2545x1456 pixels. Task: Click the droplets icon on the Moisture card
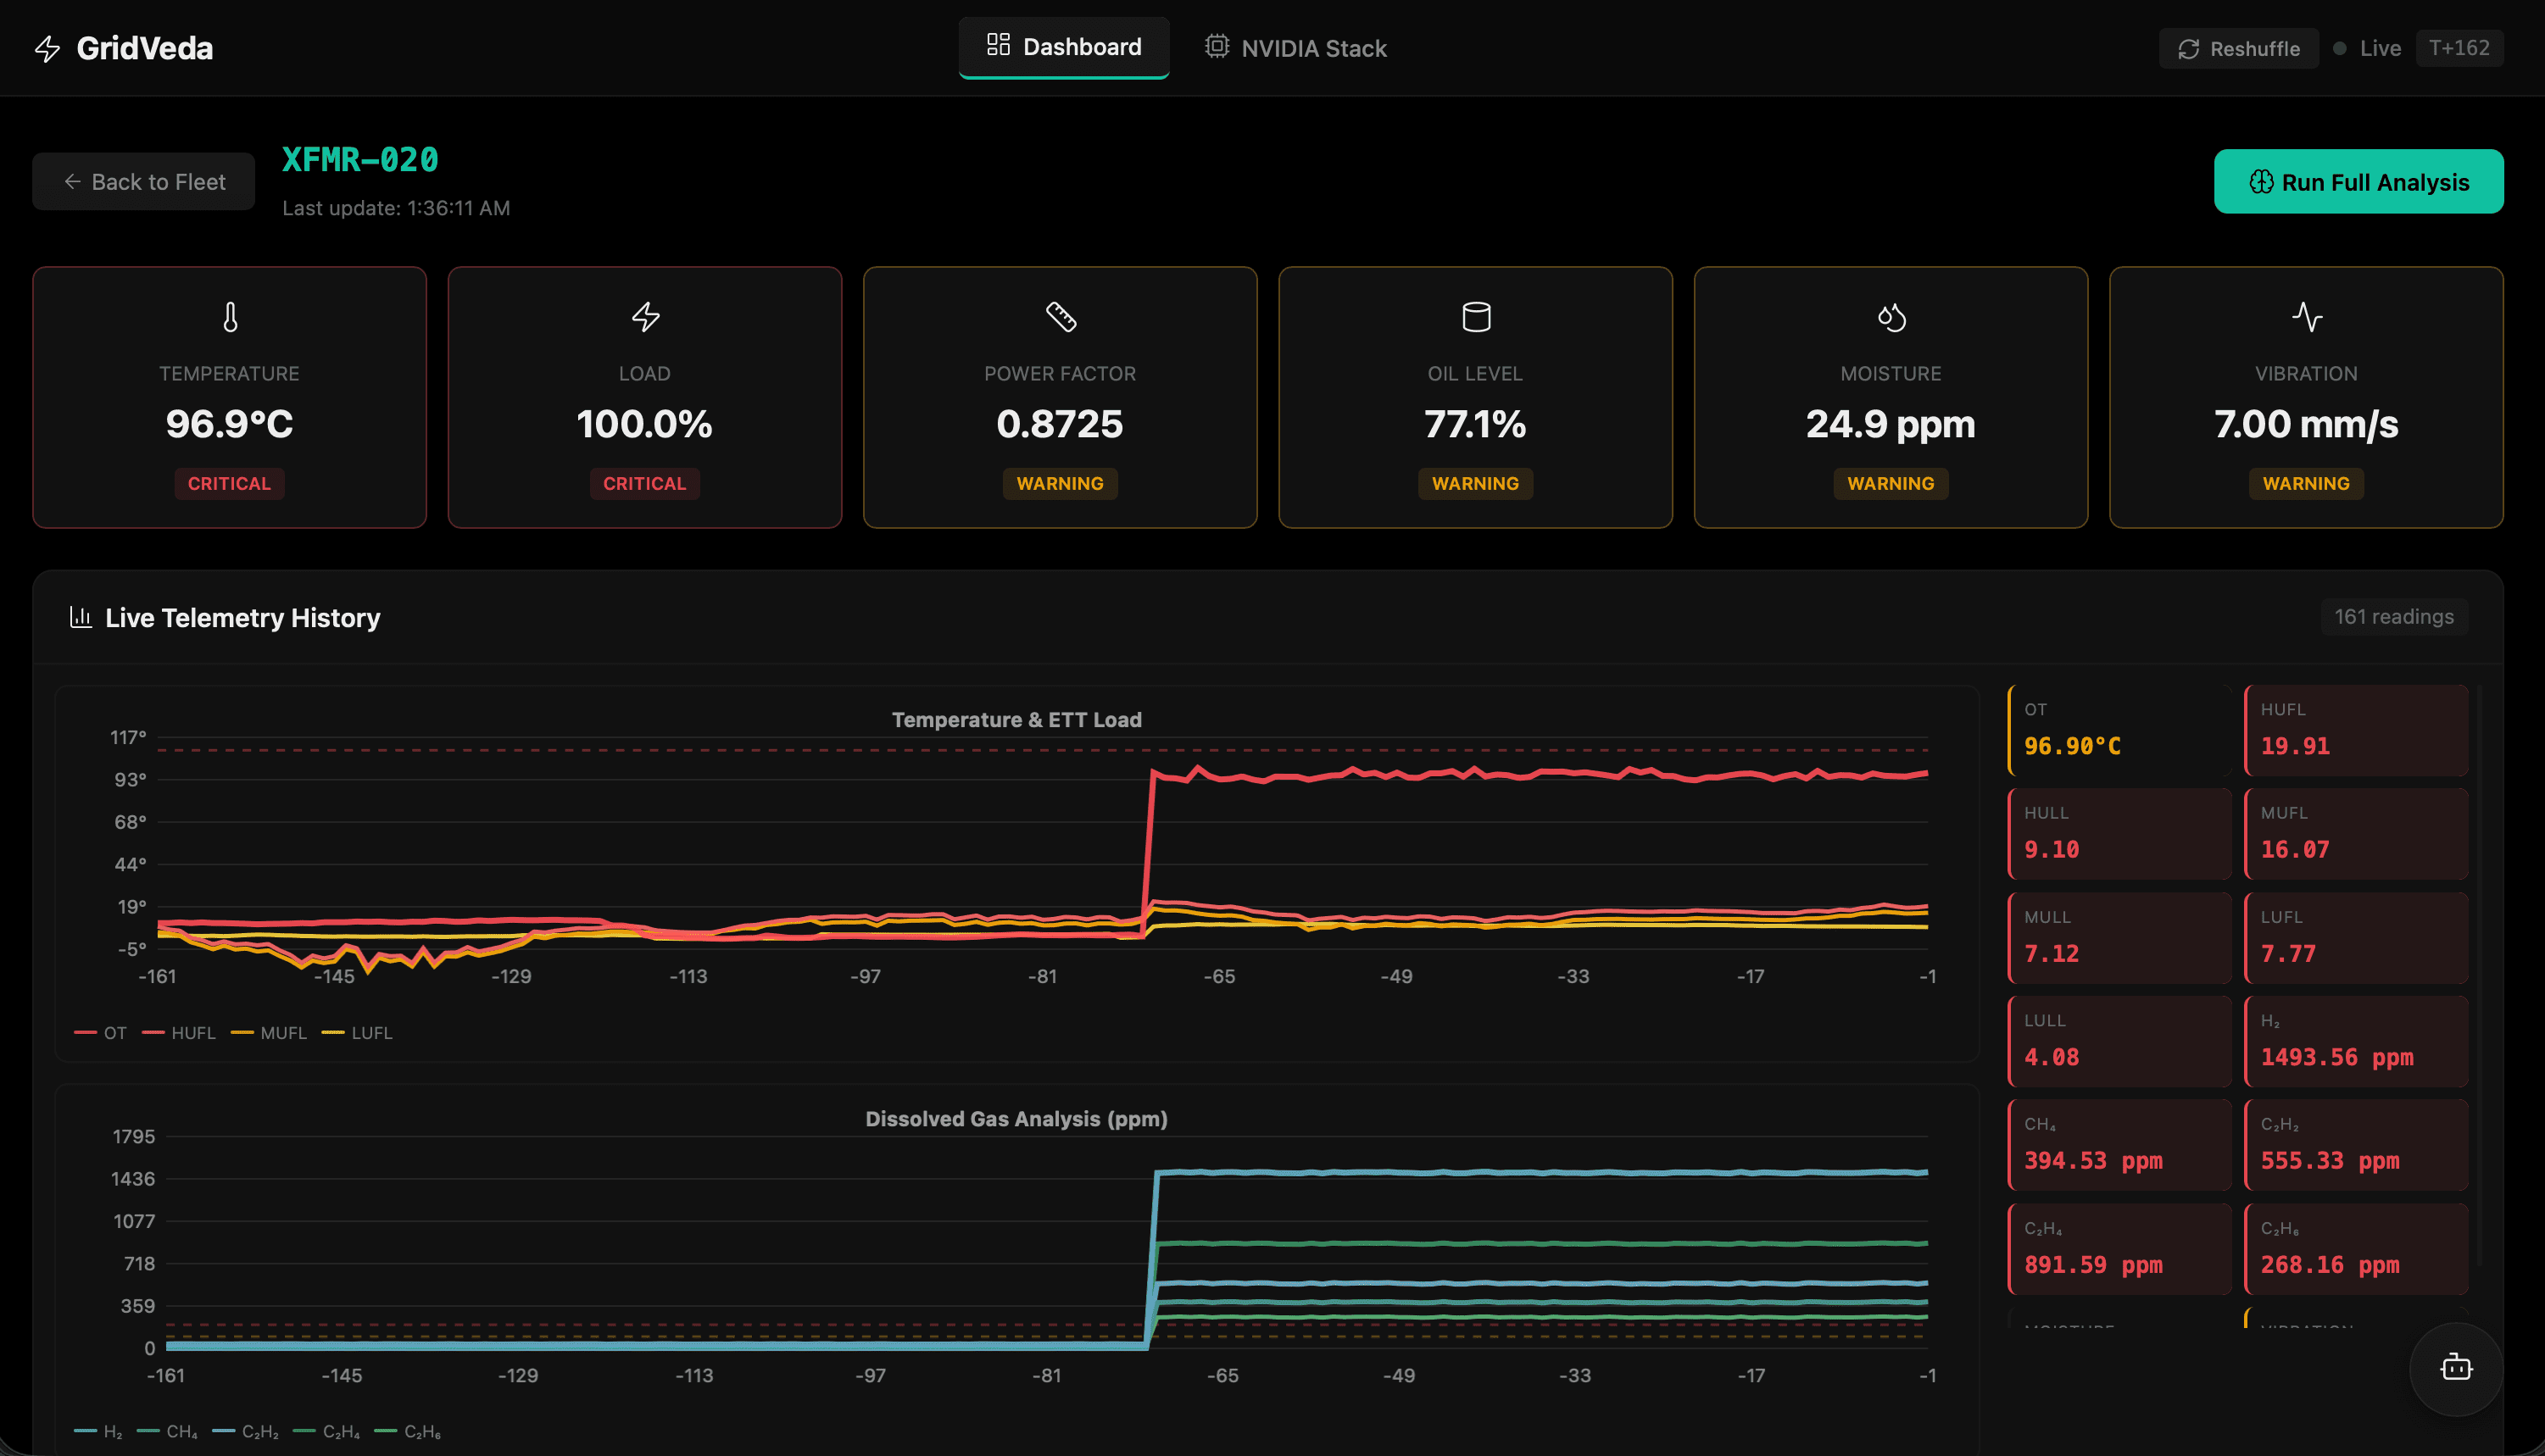[x=1890, y=318]
